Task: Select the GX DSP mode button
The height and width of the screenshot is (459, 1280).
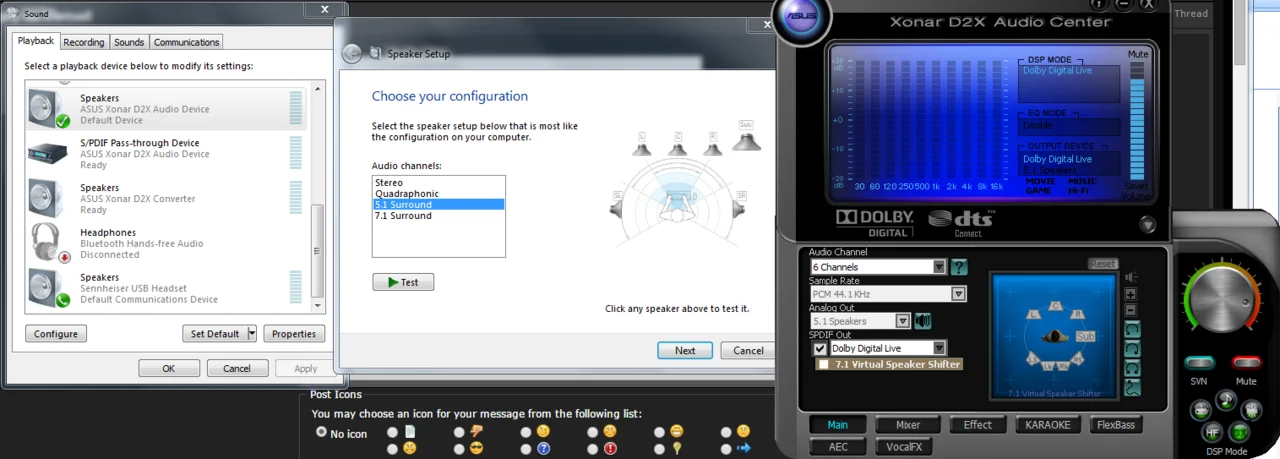Action: coord(1240,432)
